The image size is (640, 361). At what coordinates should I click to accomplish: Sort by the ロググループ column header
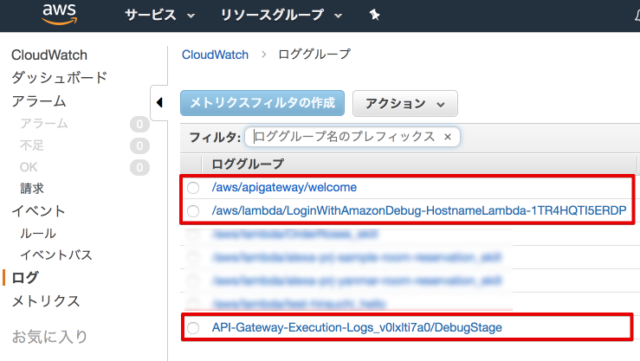click(x=247, y=164)
